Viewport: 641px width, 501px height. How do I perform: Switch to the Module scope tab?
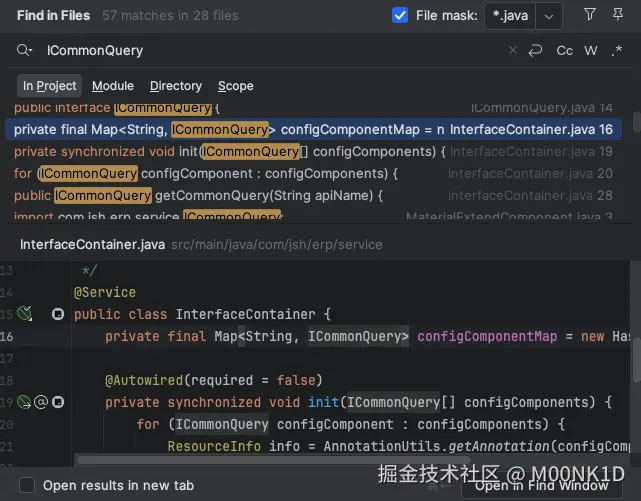113,86
